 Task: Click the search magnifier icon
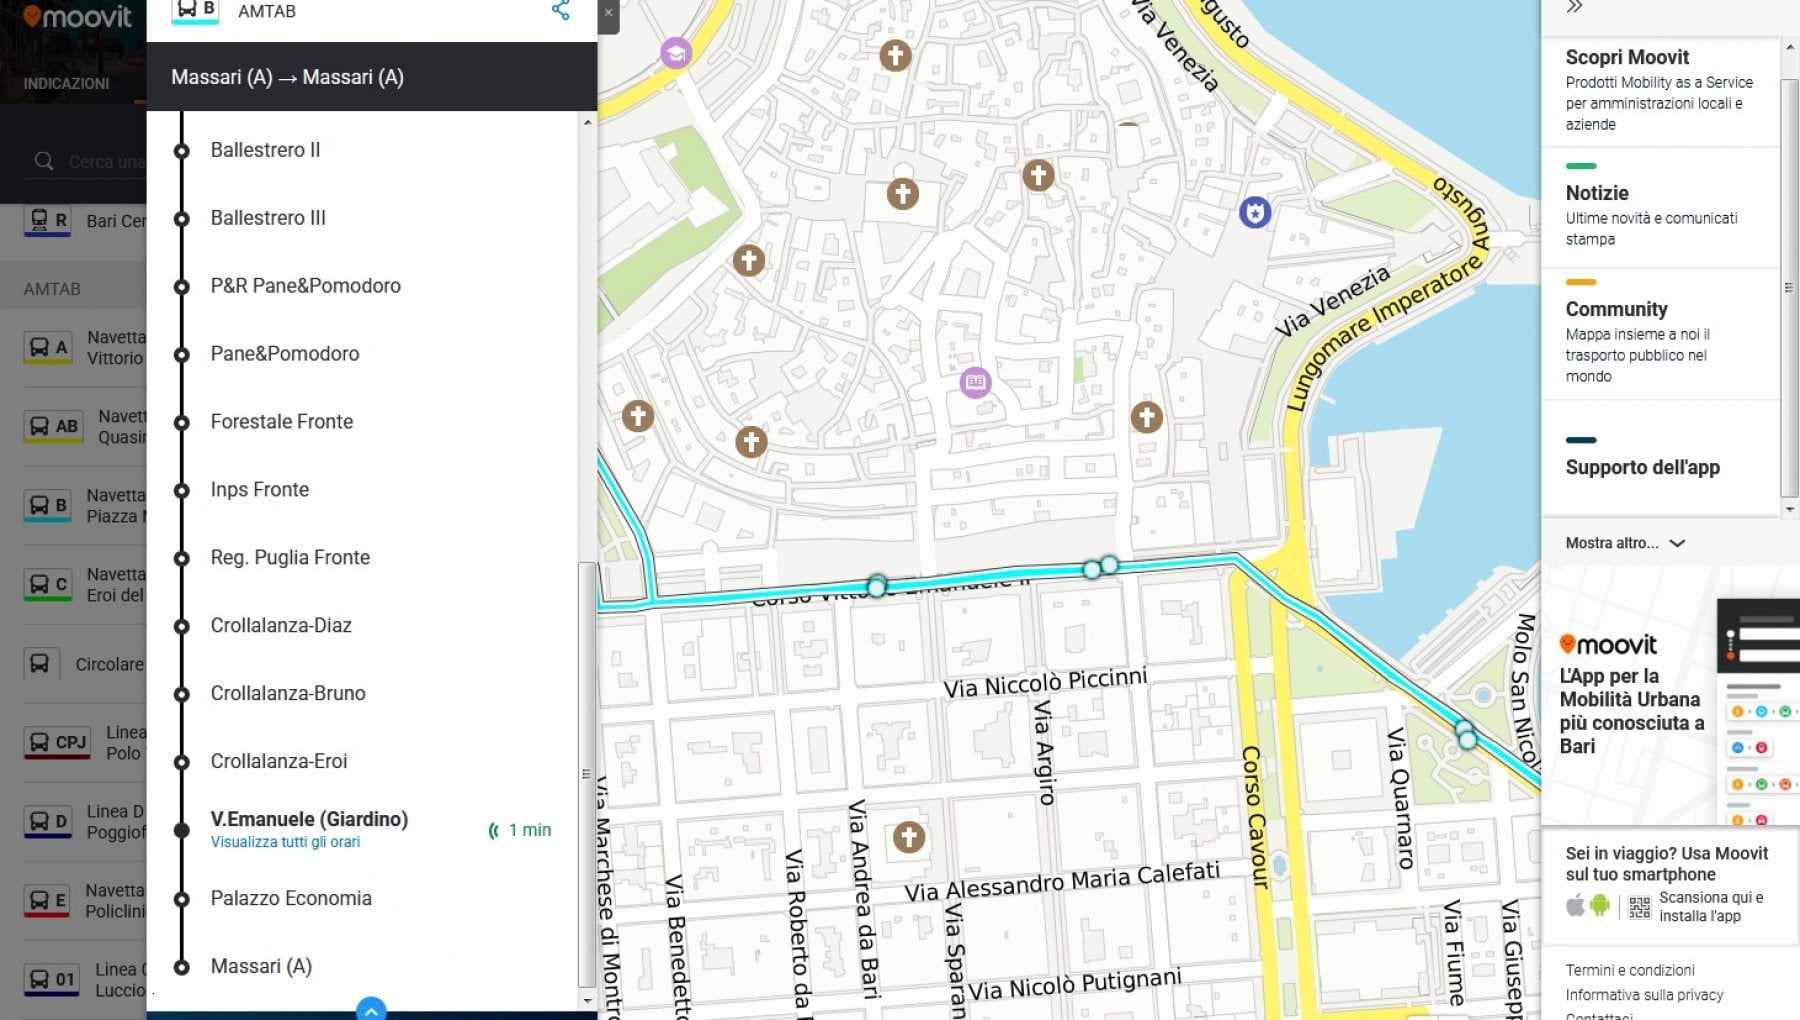pyautogui.click(x=43, y=161)
